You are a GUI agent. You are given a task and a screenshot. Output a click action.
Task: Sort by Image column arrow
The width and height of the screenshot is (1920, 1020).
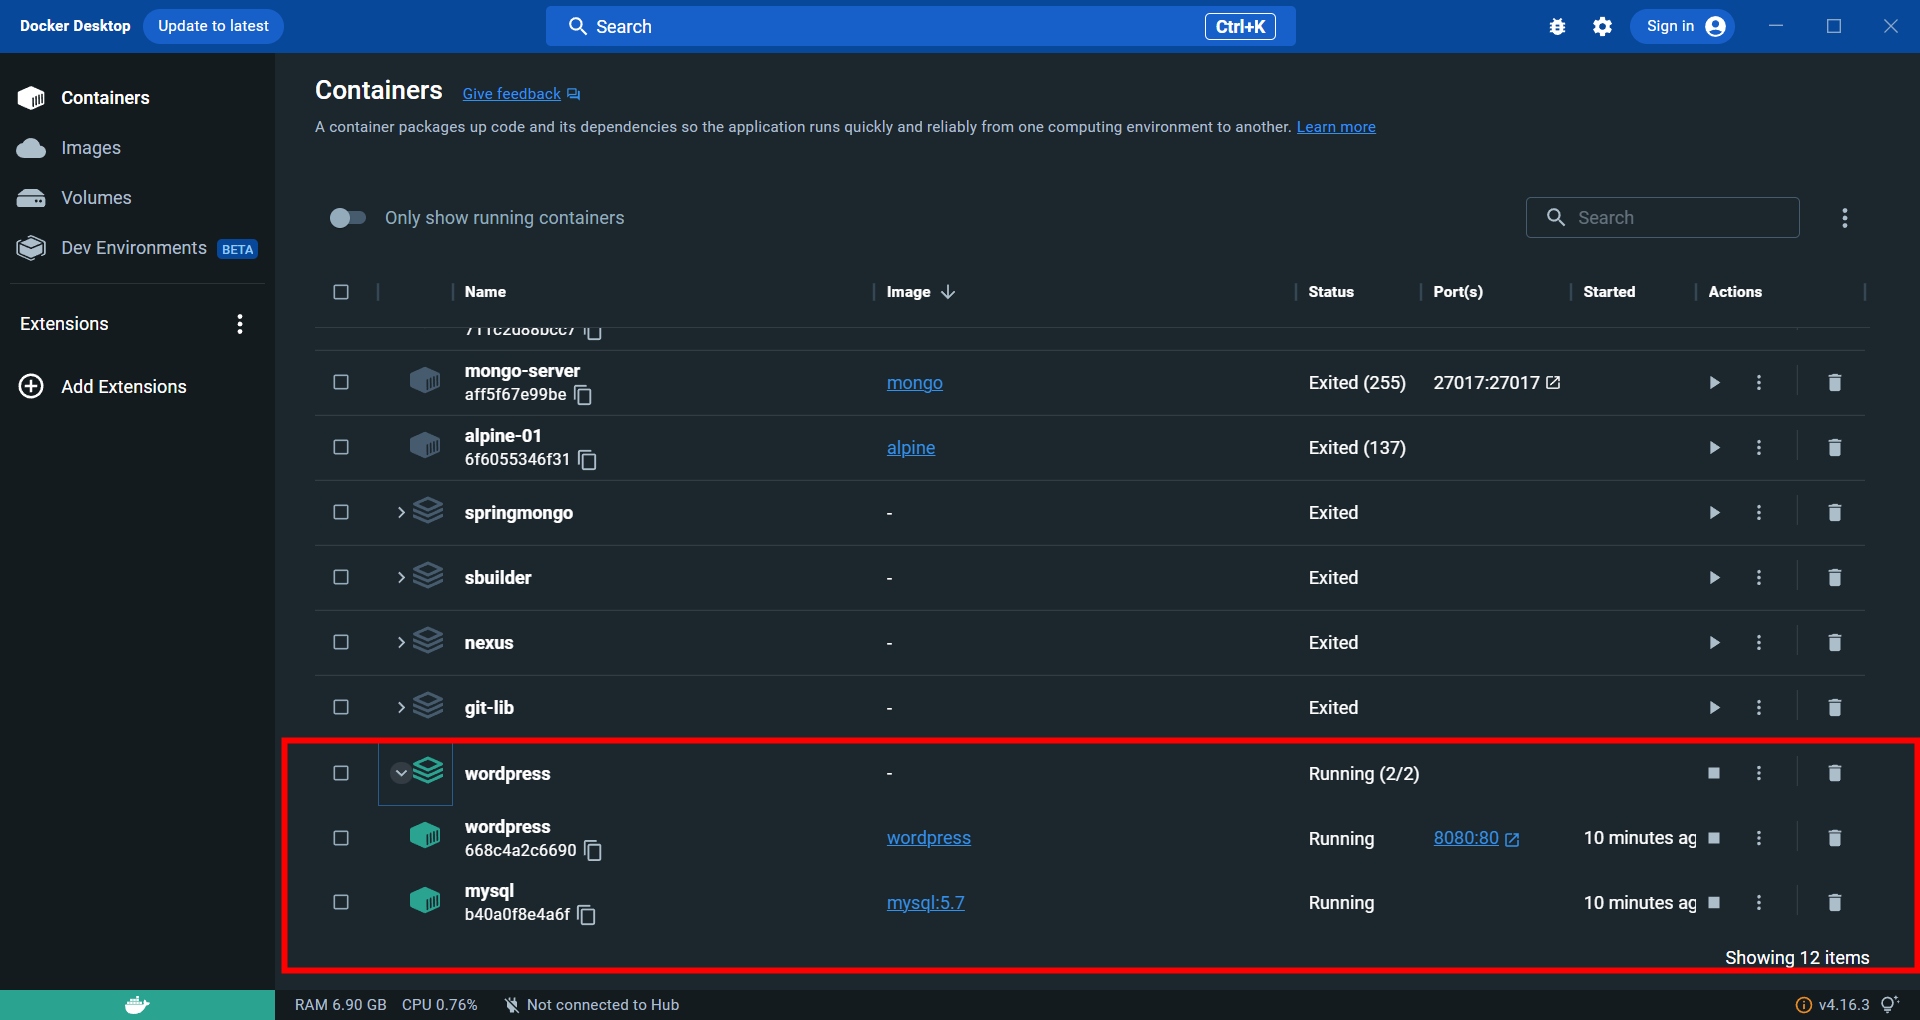click(948, 292)
